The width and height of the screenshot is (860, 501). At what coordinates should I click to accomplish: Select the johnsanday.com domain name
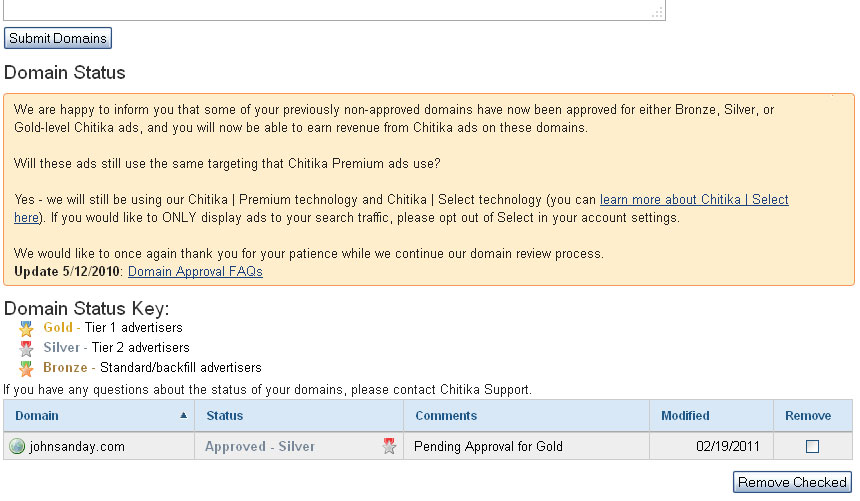pyautogui.click(x=78, y=447)
